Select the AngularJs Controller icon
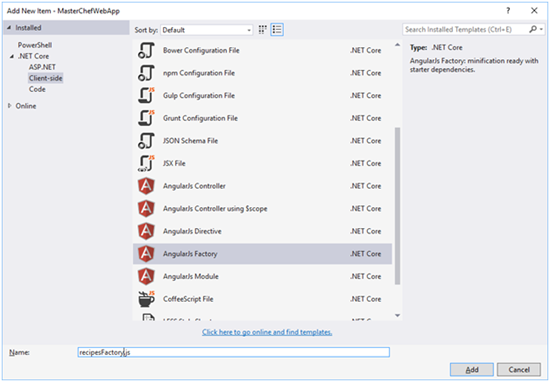Viewport: 550px width, 382px height. [x=146, y=186]
